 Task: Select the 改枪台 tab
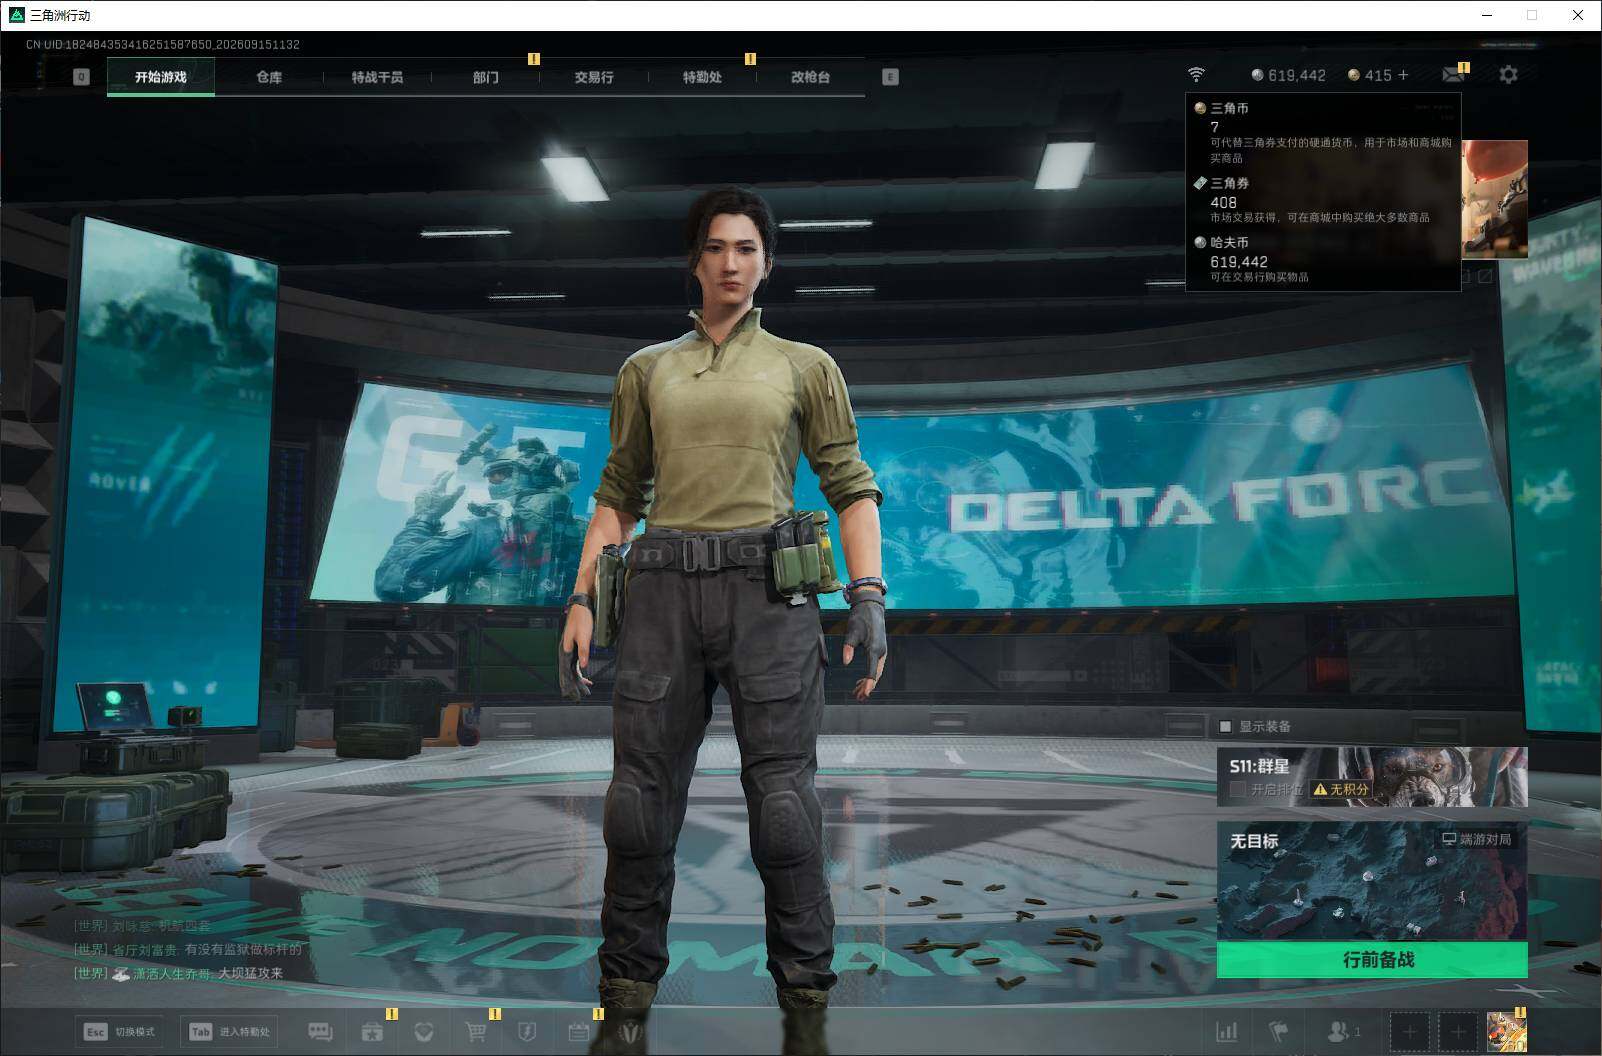coord(810,77)
